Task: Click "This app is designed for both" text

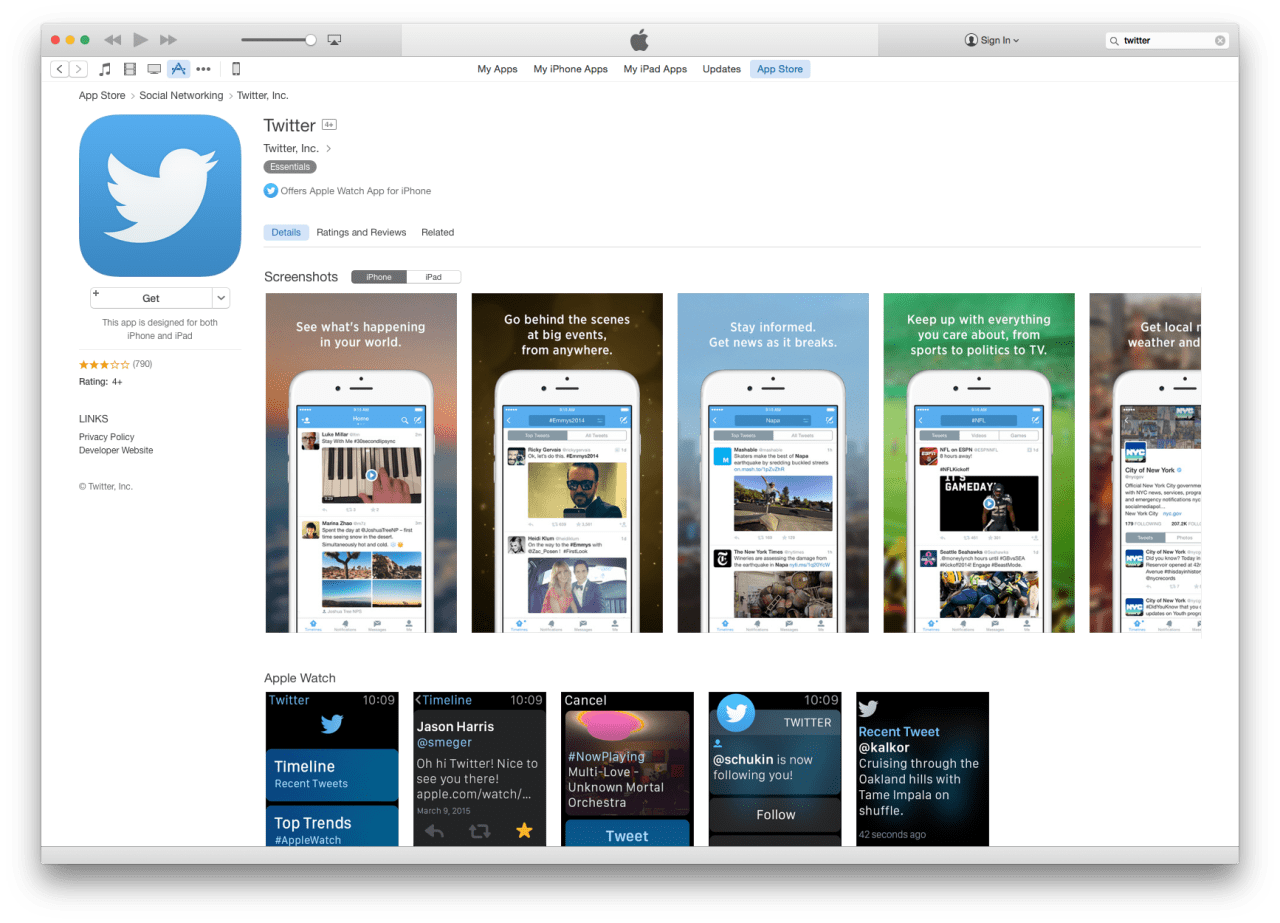Action: pyautogui.click(x=160, y=323)
